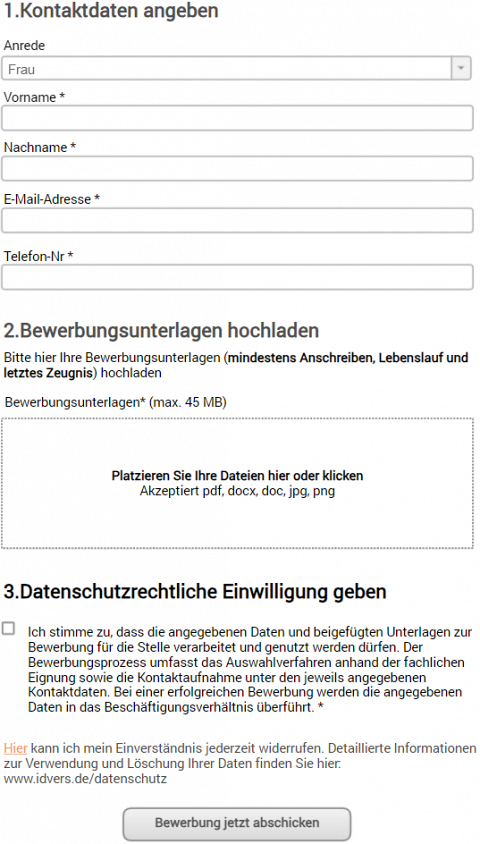Submit with 'Bewerbung jetzt abschicken' button
This screenshot has height=844, width=480.
click(237, 823)
